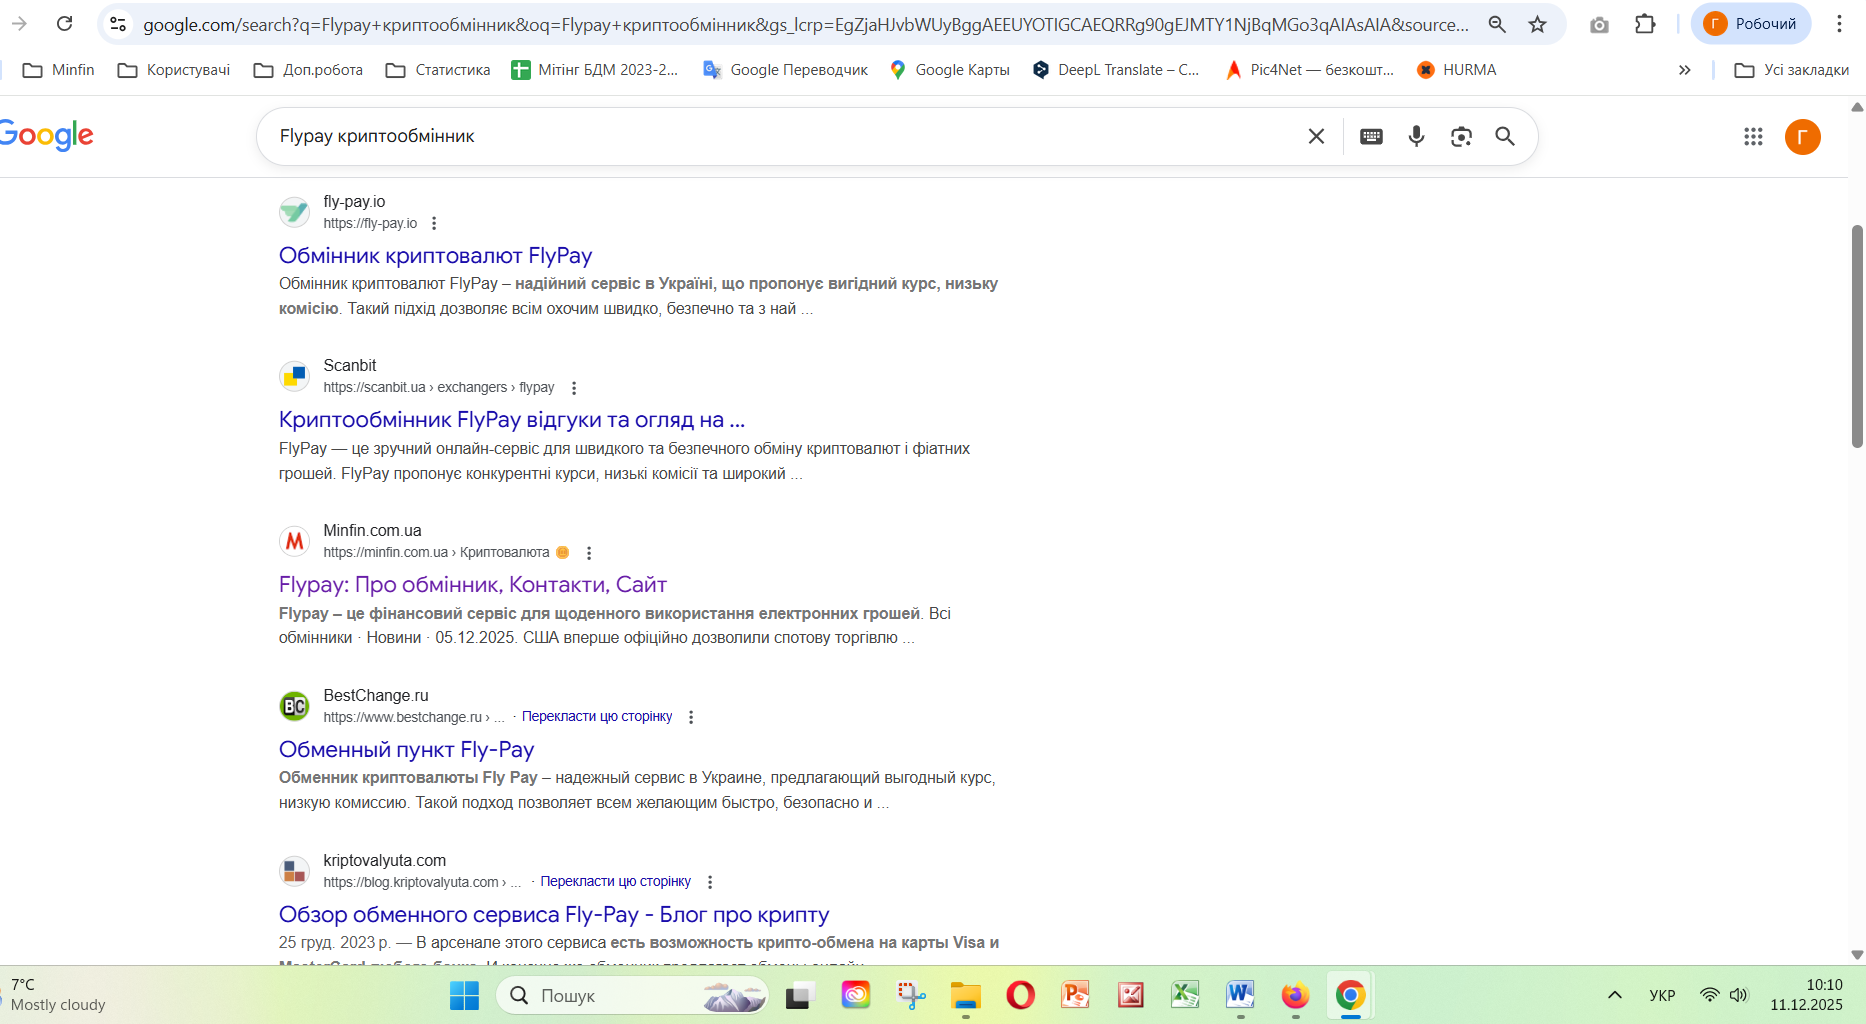The height and width of the screenshot is (1024, 1866).
Task: Open the Extensions puzzle icon
Action: click(x=1645, y=24)
